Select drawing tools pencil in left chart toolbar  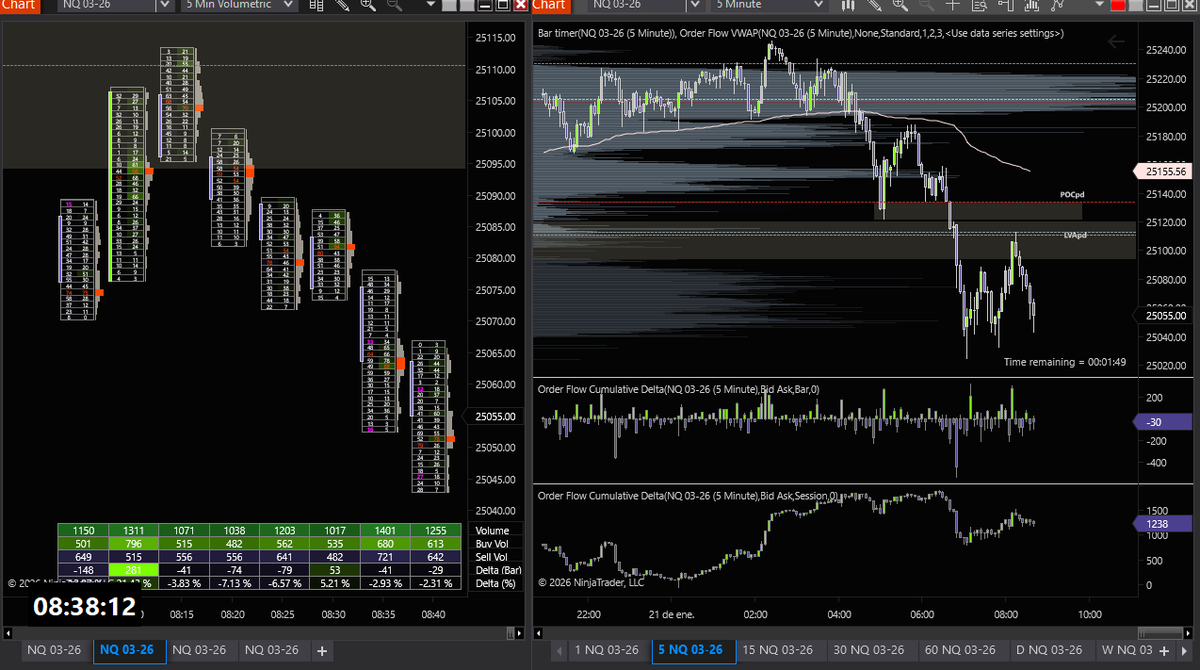point(343,5)
